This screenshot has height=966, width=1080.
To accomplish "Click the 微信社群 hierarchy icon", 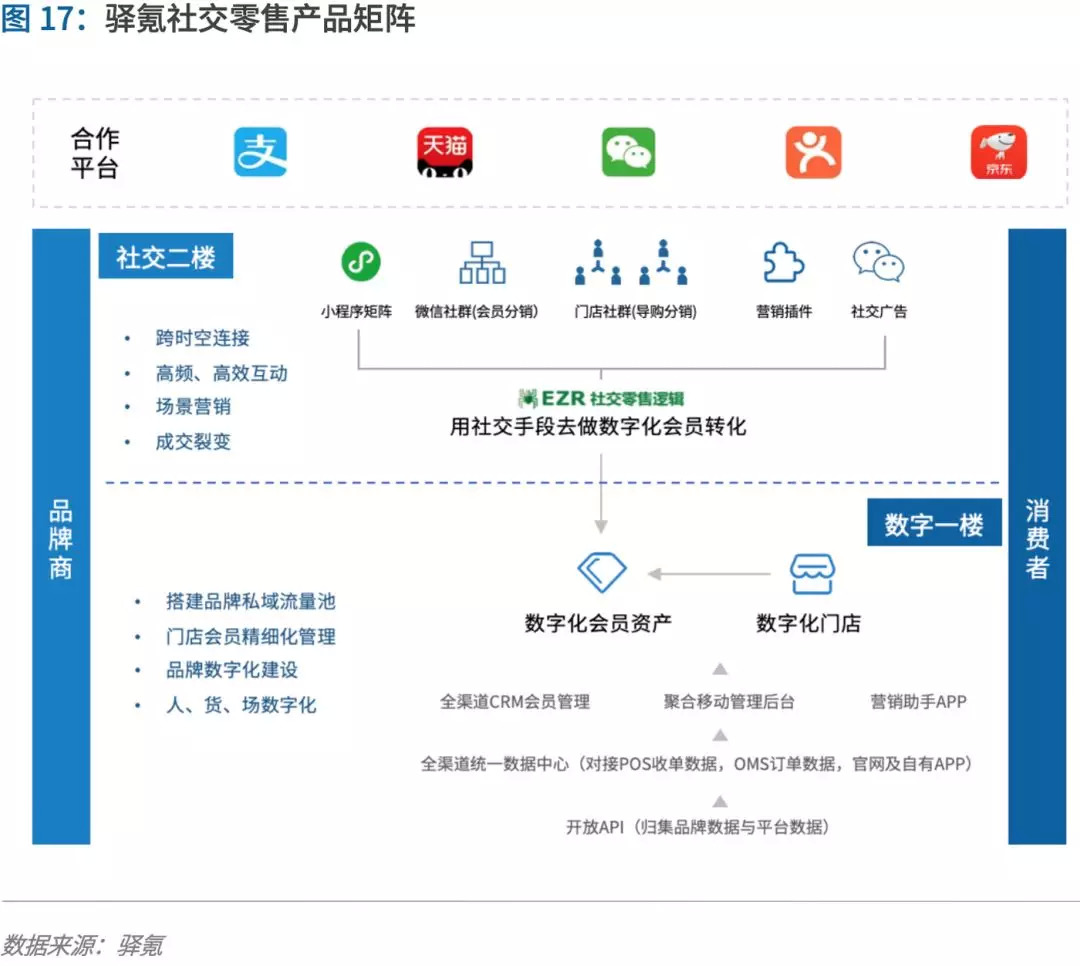I will coord(482,262).
